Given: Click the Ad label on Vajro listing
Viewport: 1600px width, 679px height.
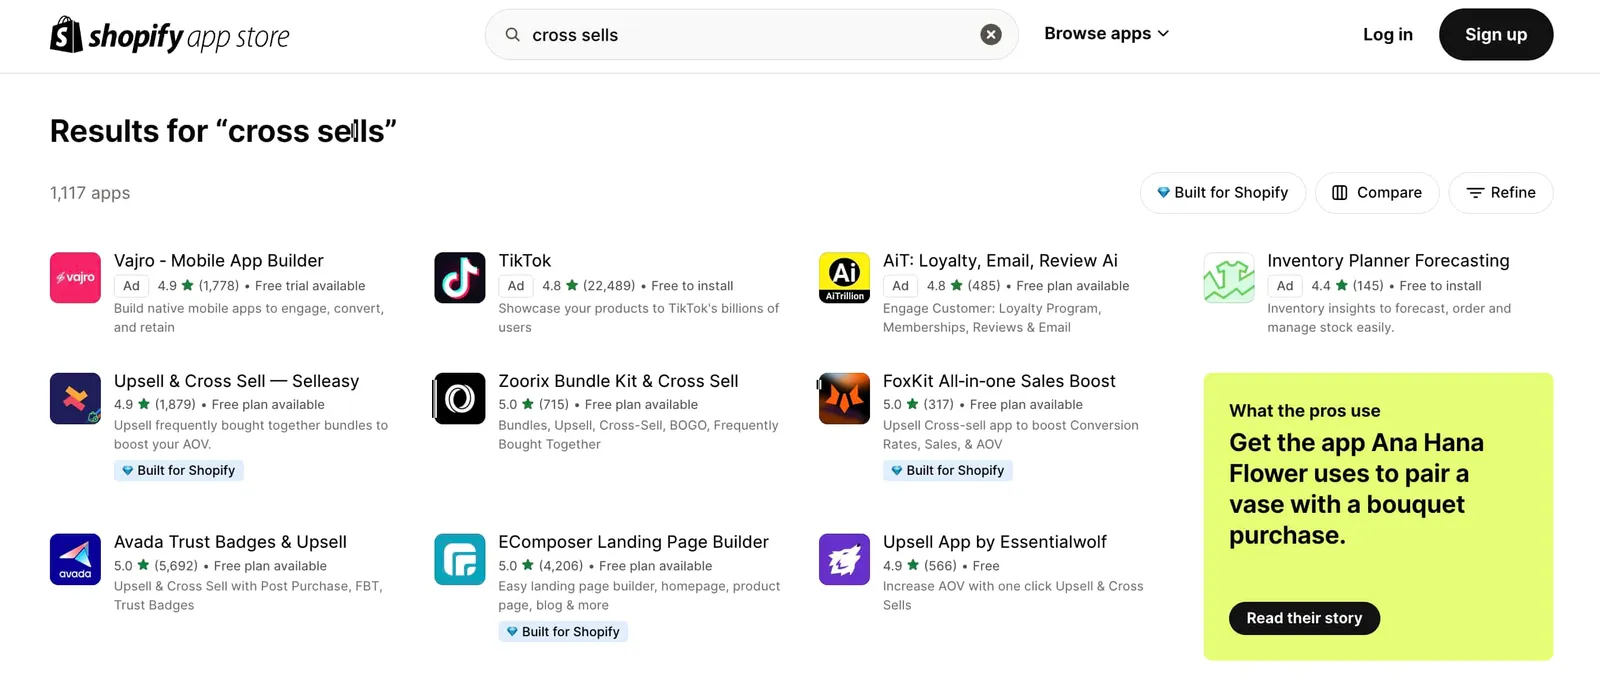Looking at the screenshot, I should tap(131, 286).
